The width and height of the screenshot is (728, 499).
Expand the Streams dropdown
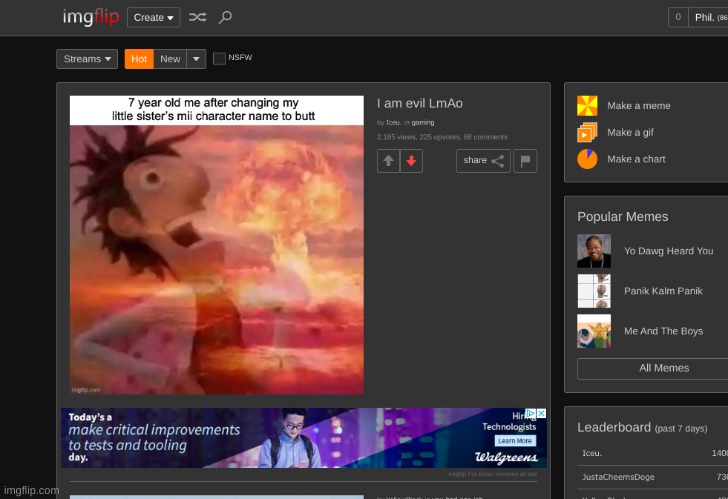point(87,59)
